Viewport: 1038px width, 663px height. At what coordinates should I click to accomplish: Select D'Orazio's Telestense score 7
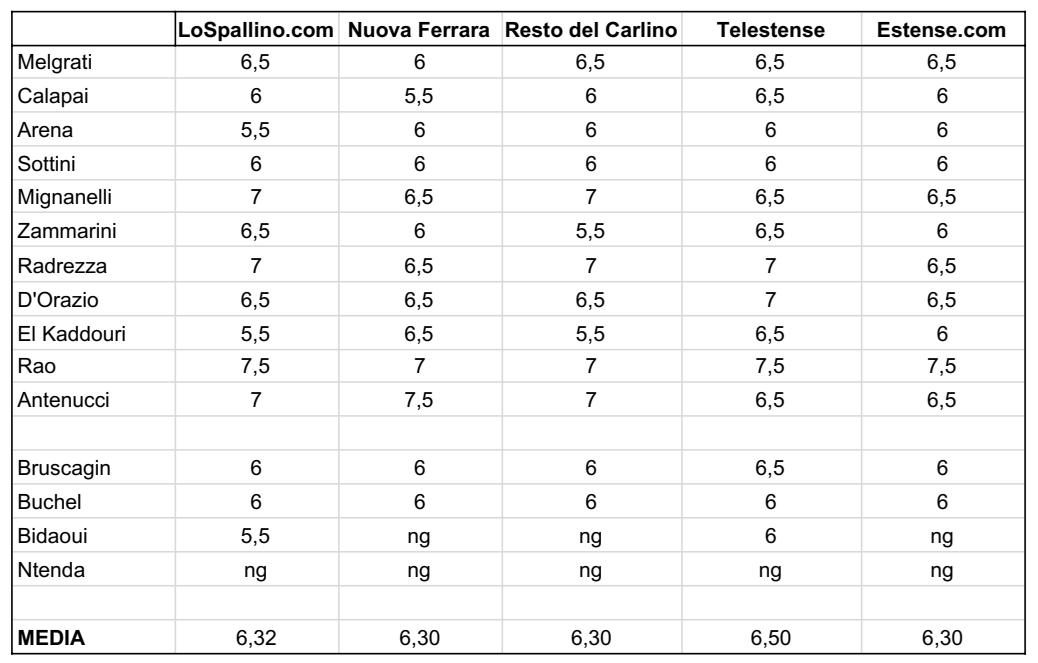tap(771, 300)
